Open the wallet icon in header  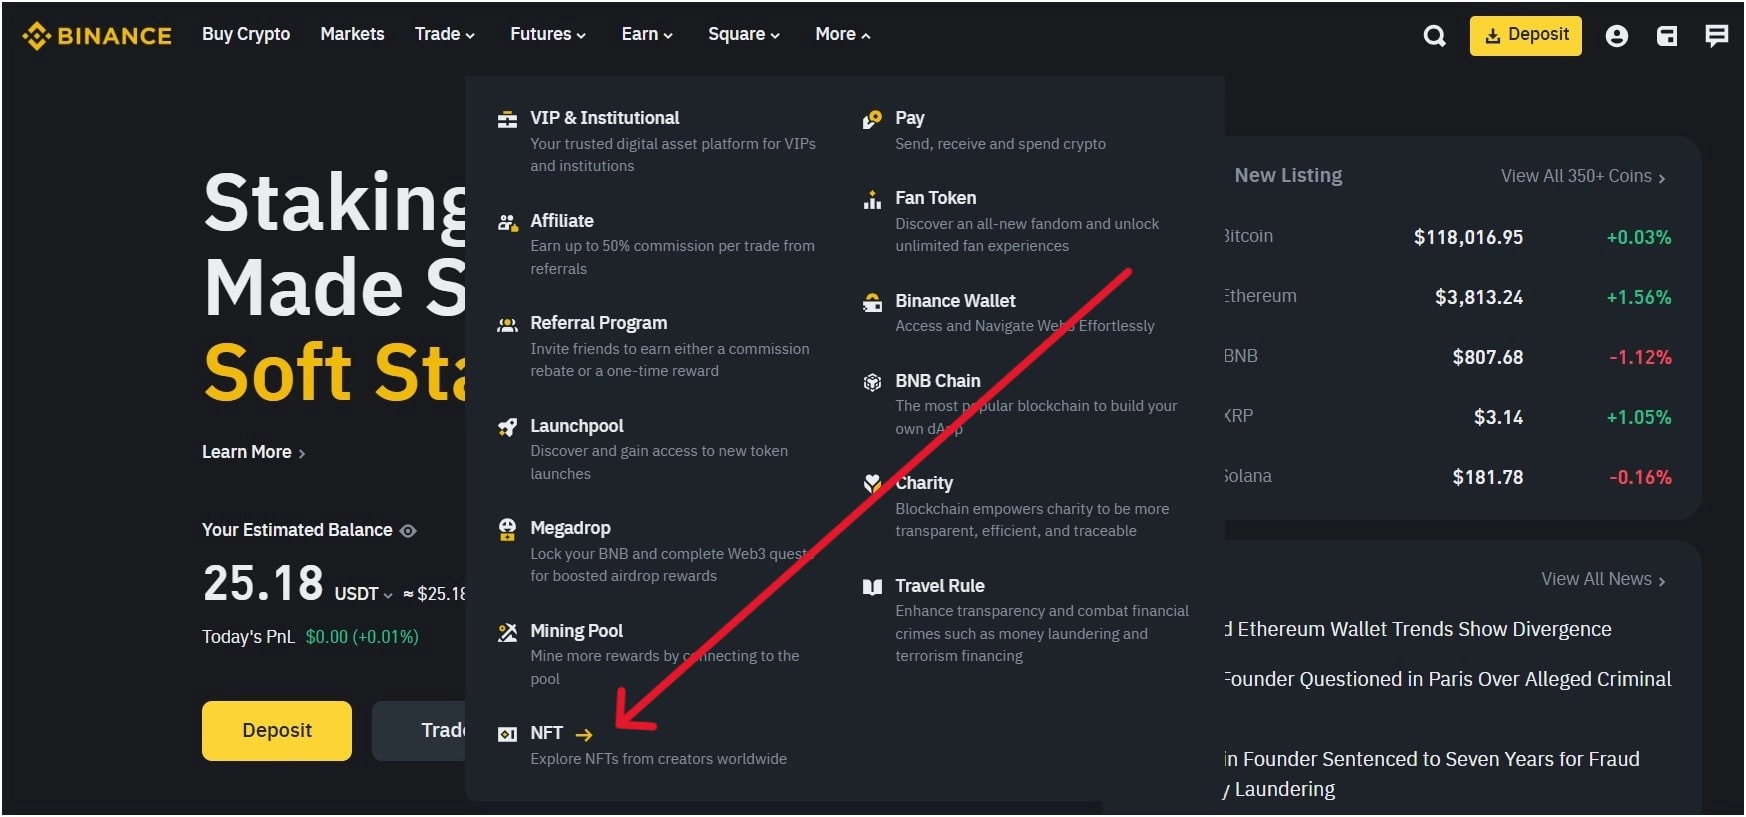pyautogui.click(x=1666, y=36)
